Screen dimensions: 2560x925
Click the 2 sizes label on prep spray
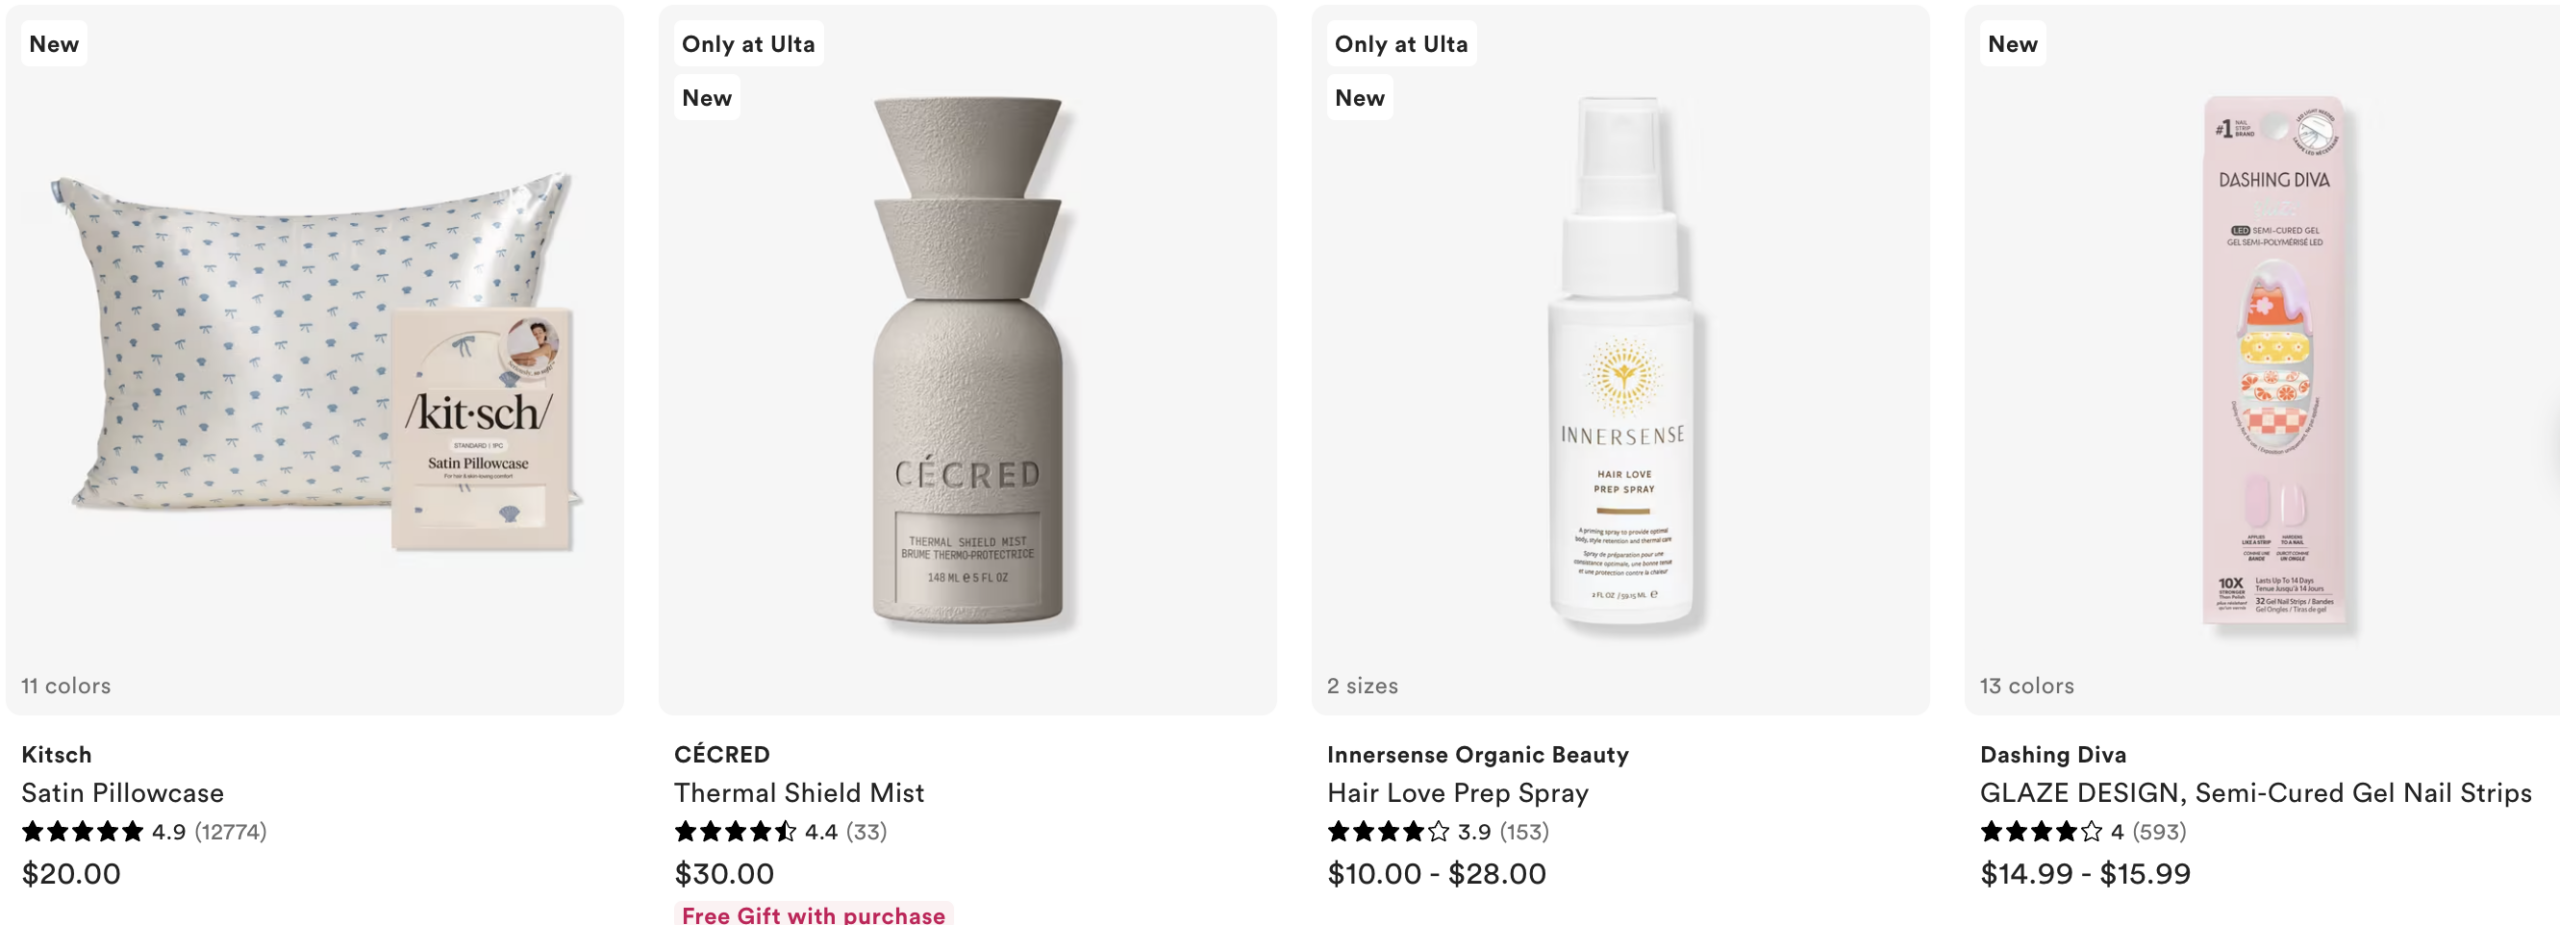tap(1362, 686)
